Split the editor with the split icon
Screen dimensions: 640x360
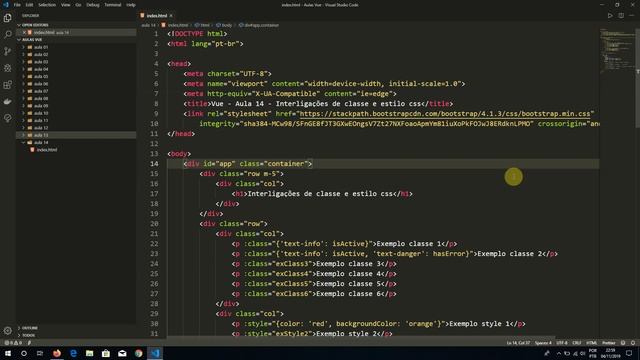click(621, 16)
